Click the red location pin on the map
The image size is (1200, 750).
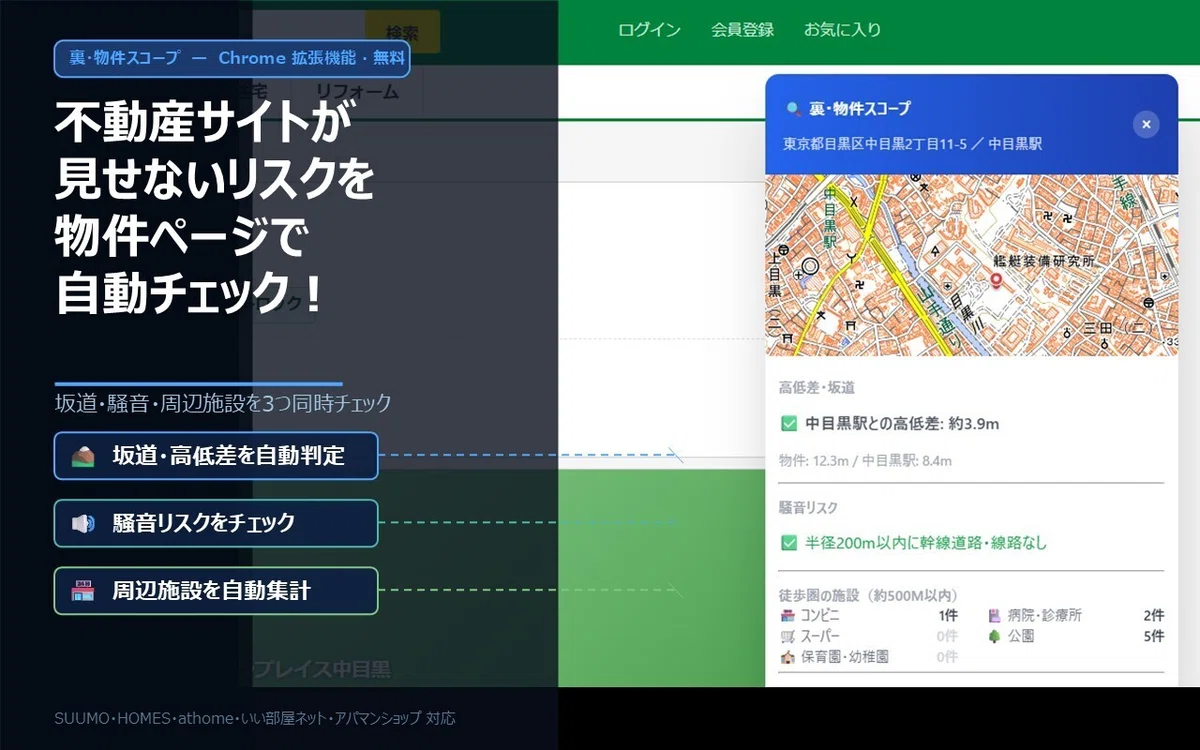(x=996, y=283)
